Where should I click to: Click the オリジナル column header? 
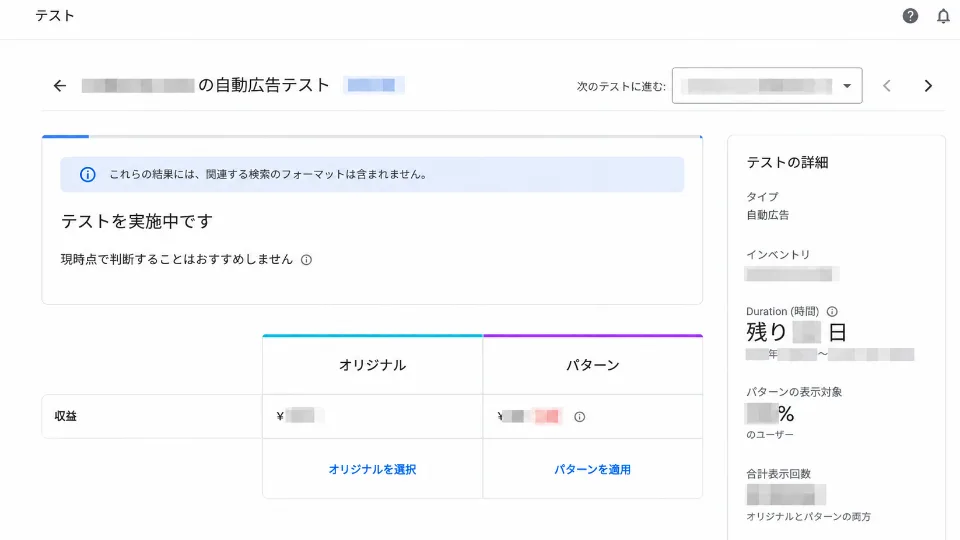[372, 365]
